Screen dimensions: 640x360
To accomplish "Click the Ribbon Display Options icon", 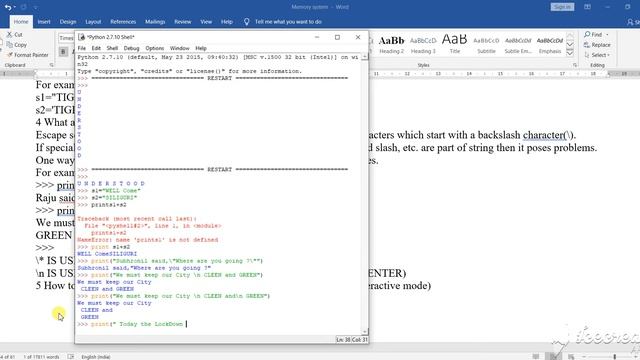I will click(587, 7).
